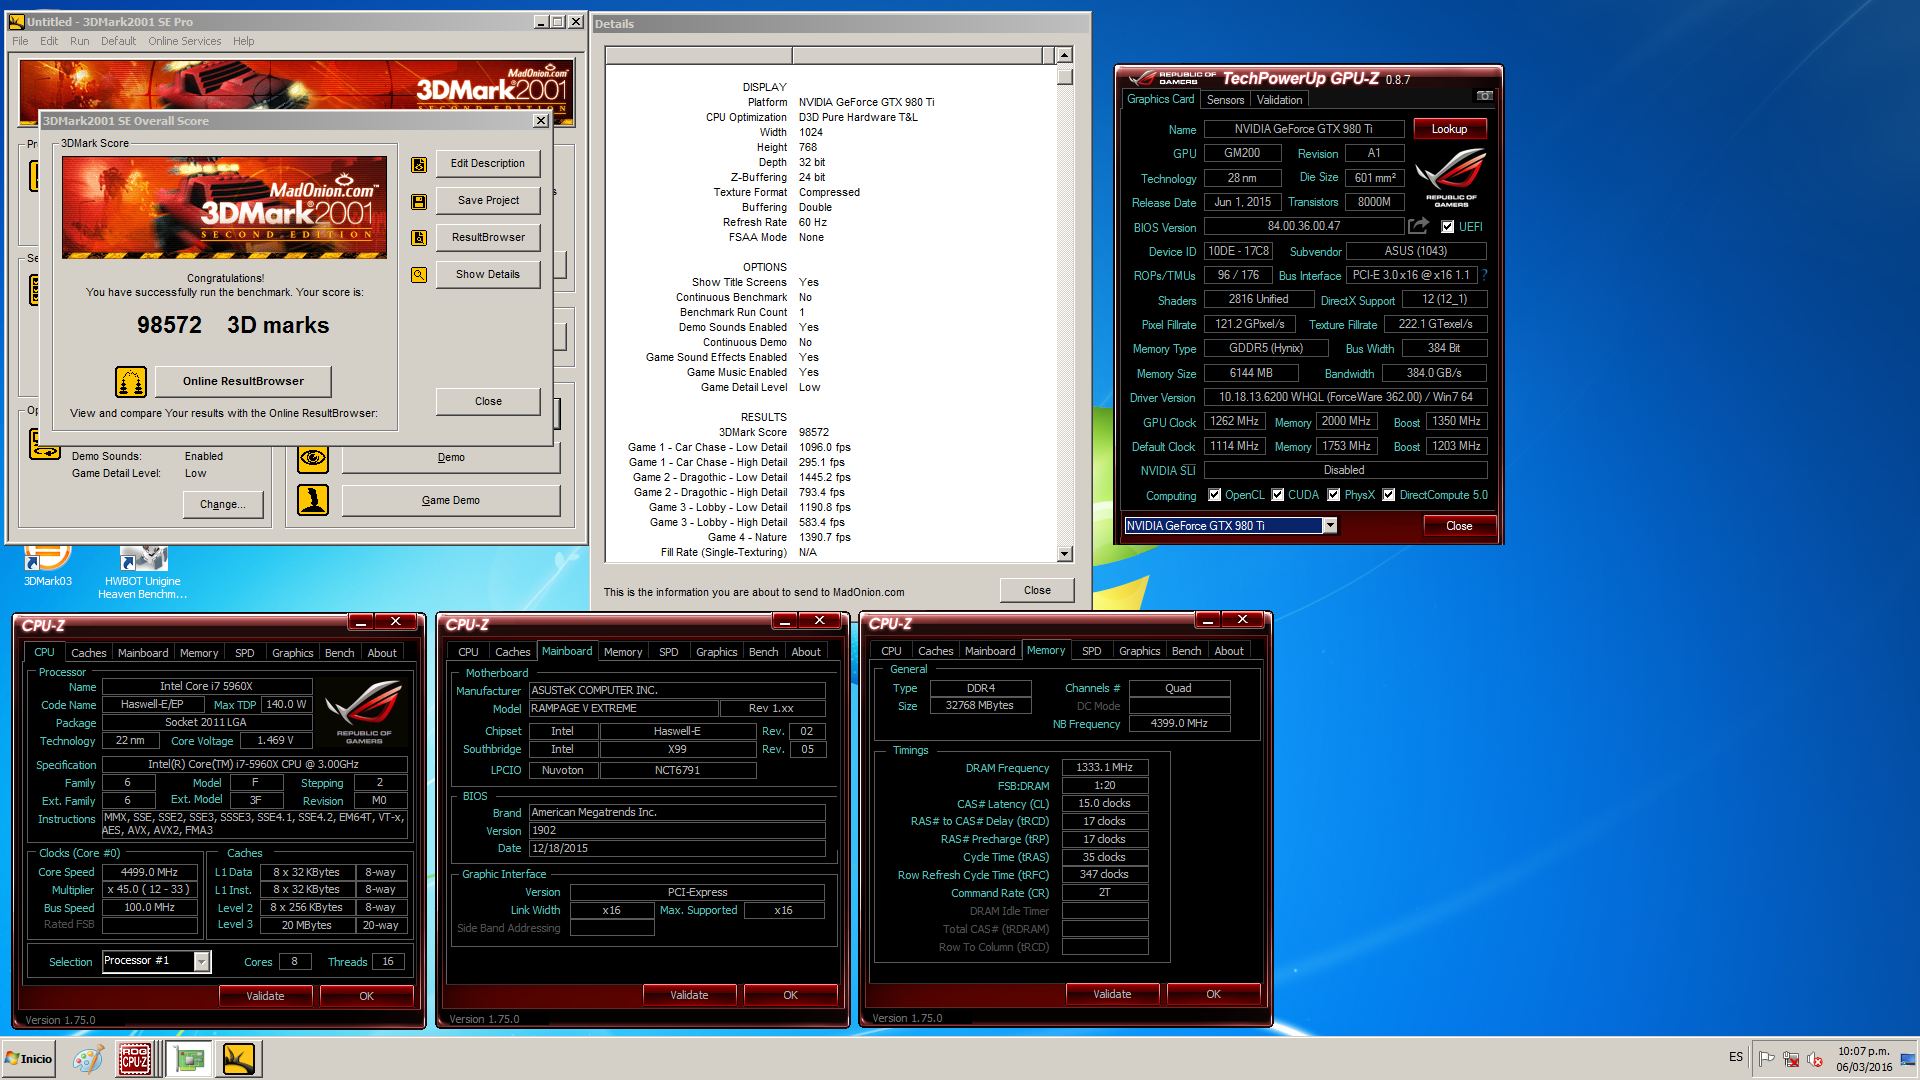Click the ROG logo in GPU-Z

point(1451,177)
